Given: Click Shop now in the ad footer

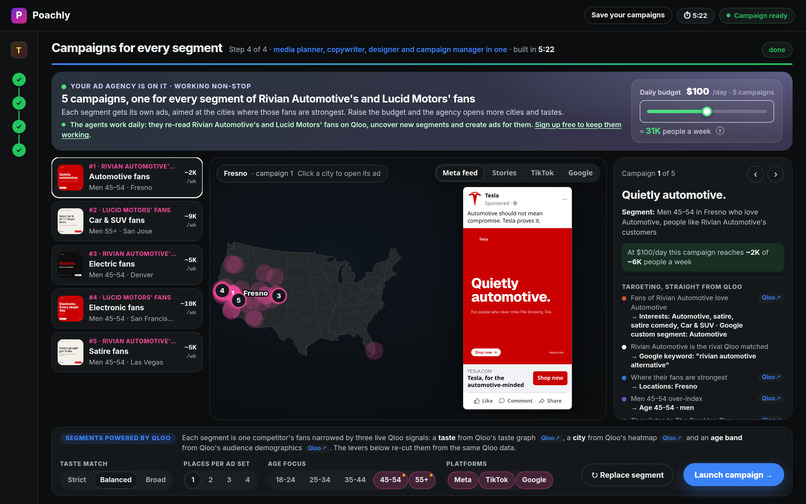Looking at the screenshot, I should [550, 378].
